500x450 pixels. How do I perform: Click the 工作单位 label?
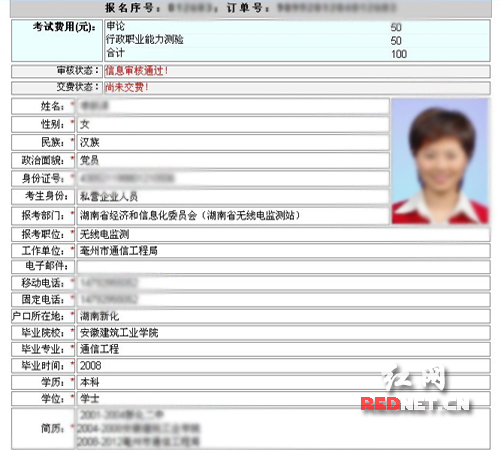tap(43, 251)
